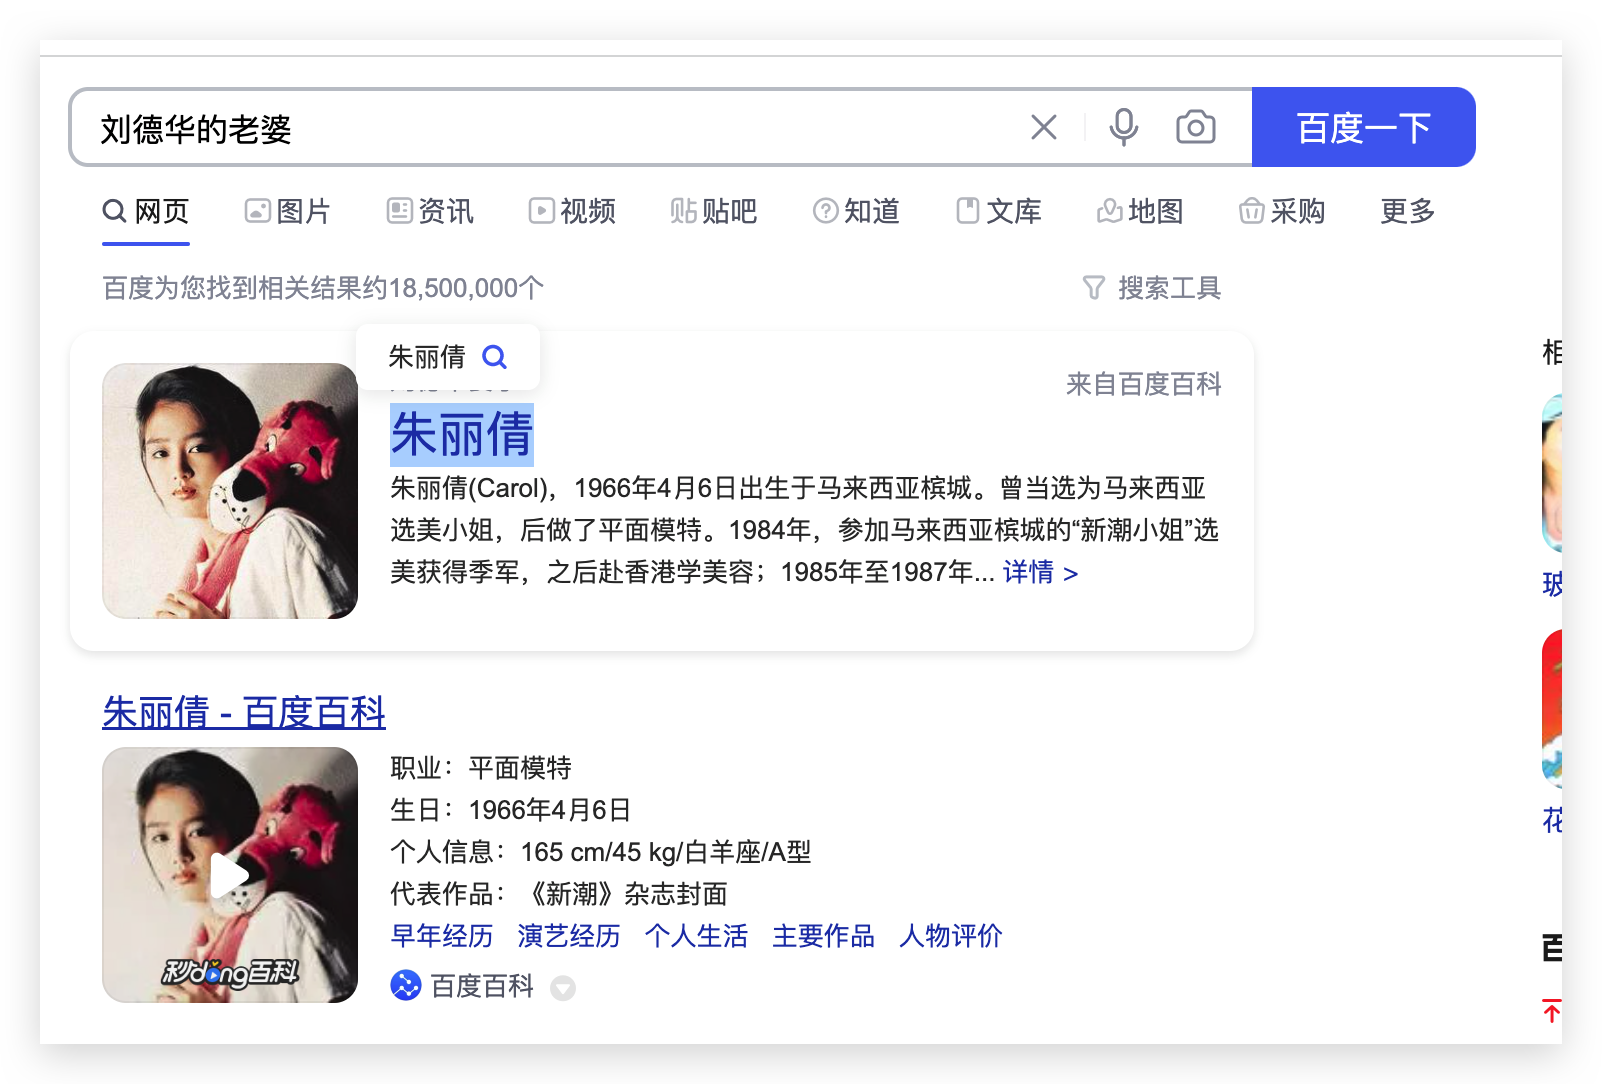
Task: Click the 职业: 平面模特 line
Action: pyautogui.click(x=481, y=768)
